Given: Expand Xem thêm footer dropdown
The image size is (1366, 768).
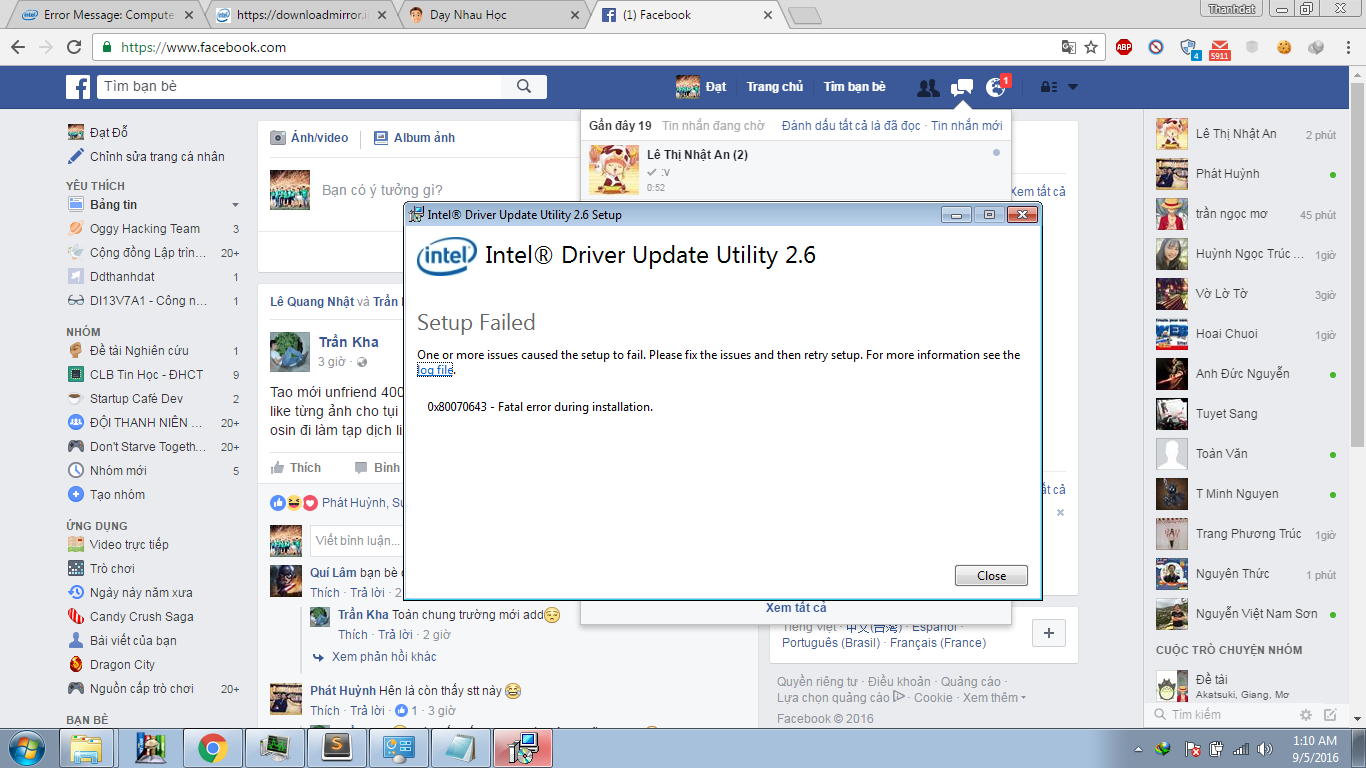Looking at the screenshot, I should tap(994, 698).
